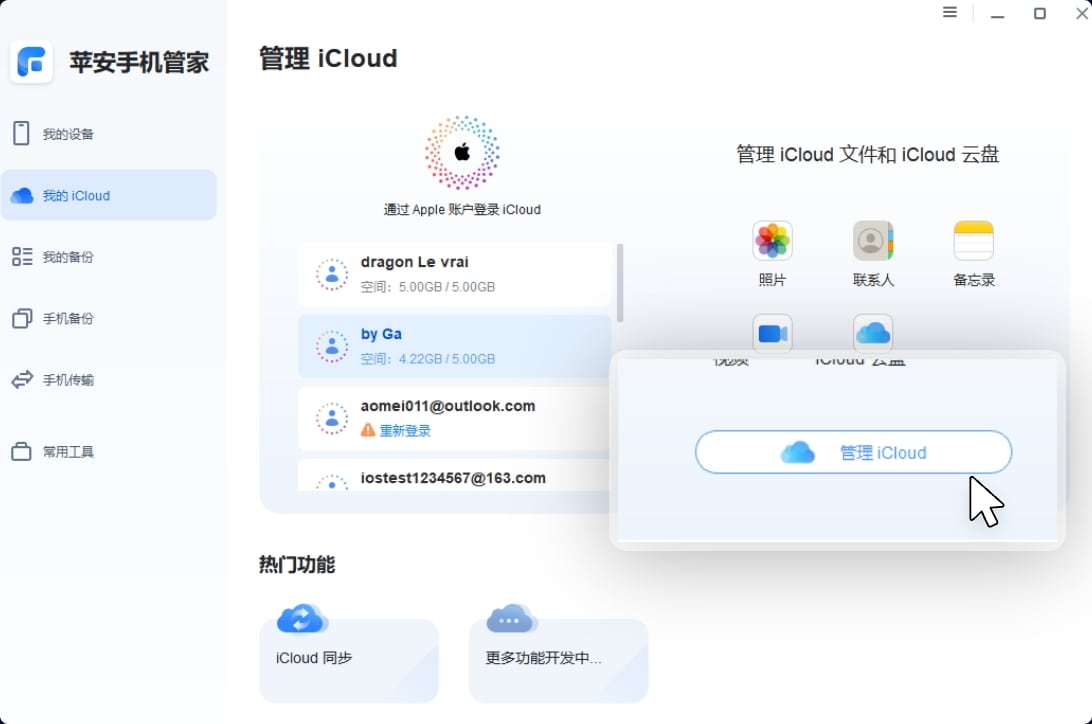Click the iCloud Drive cloud icon

873,333
